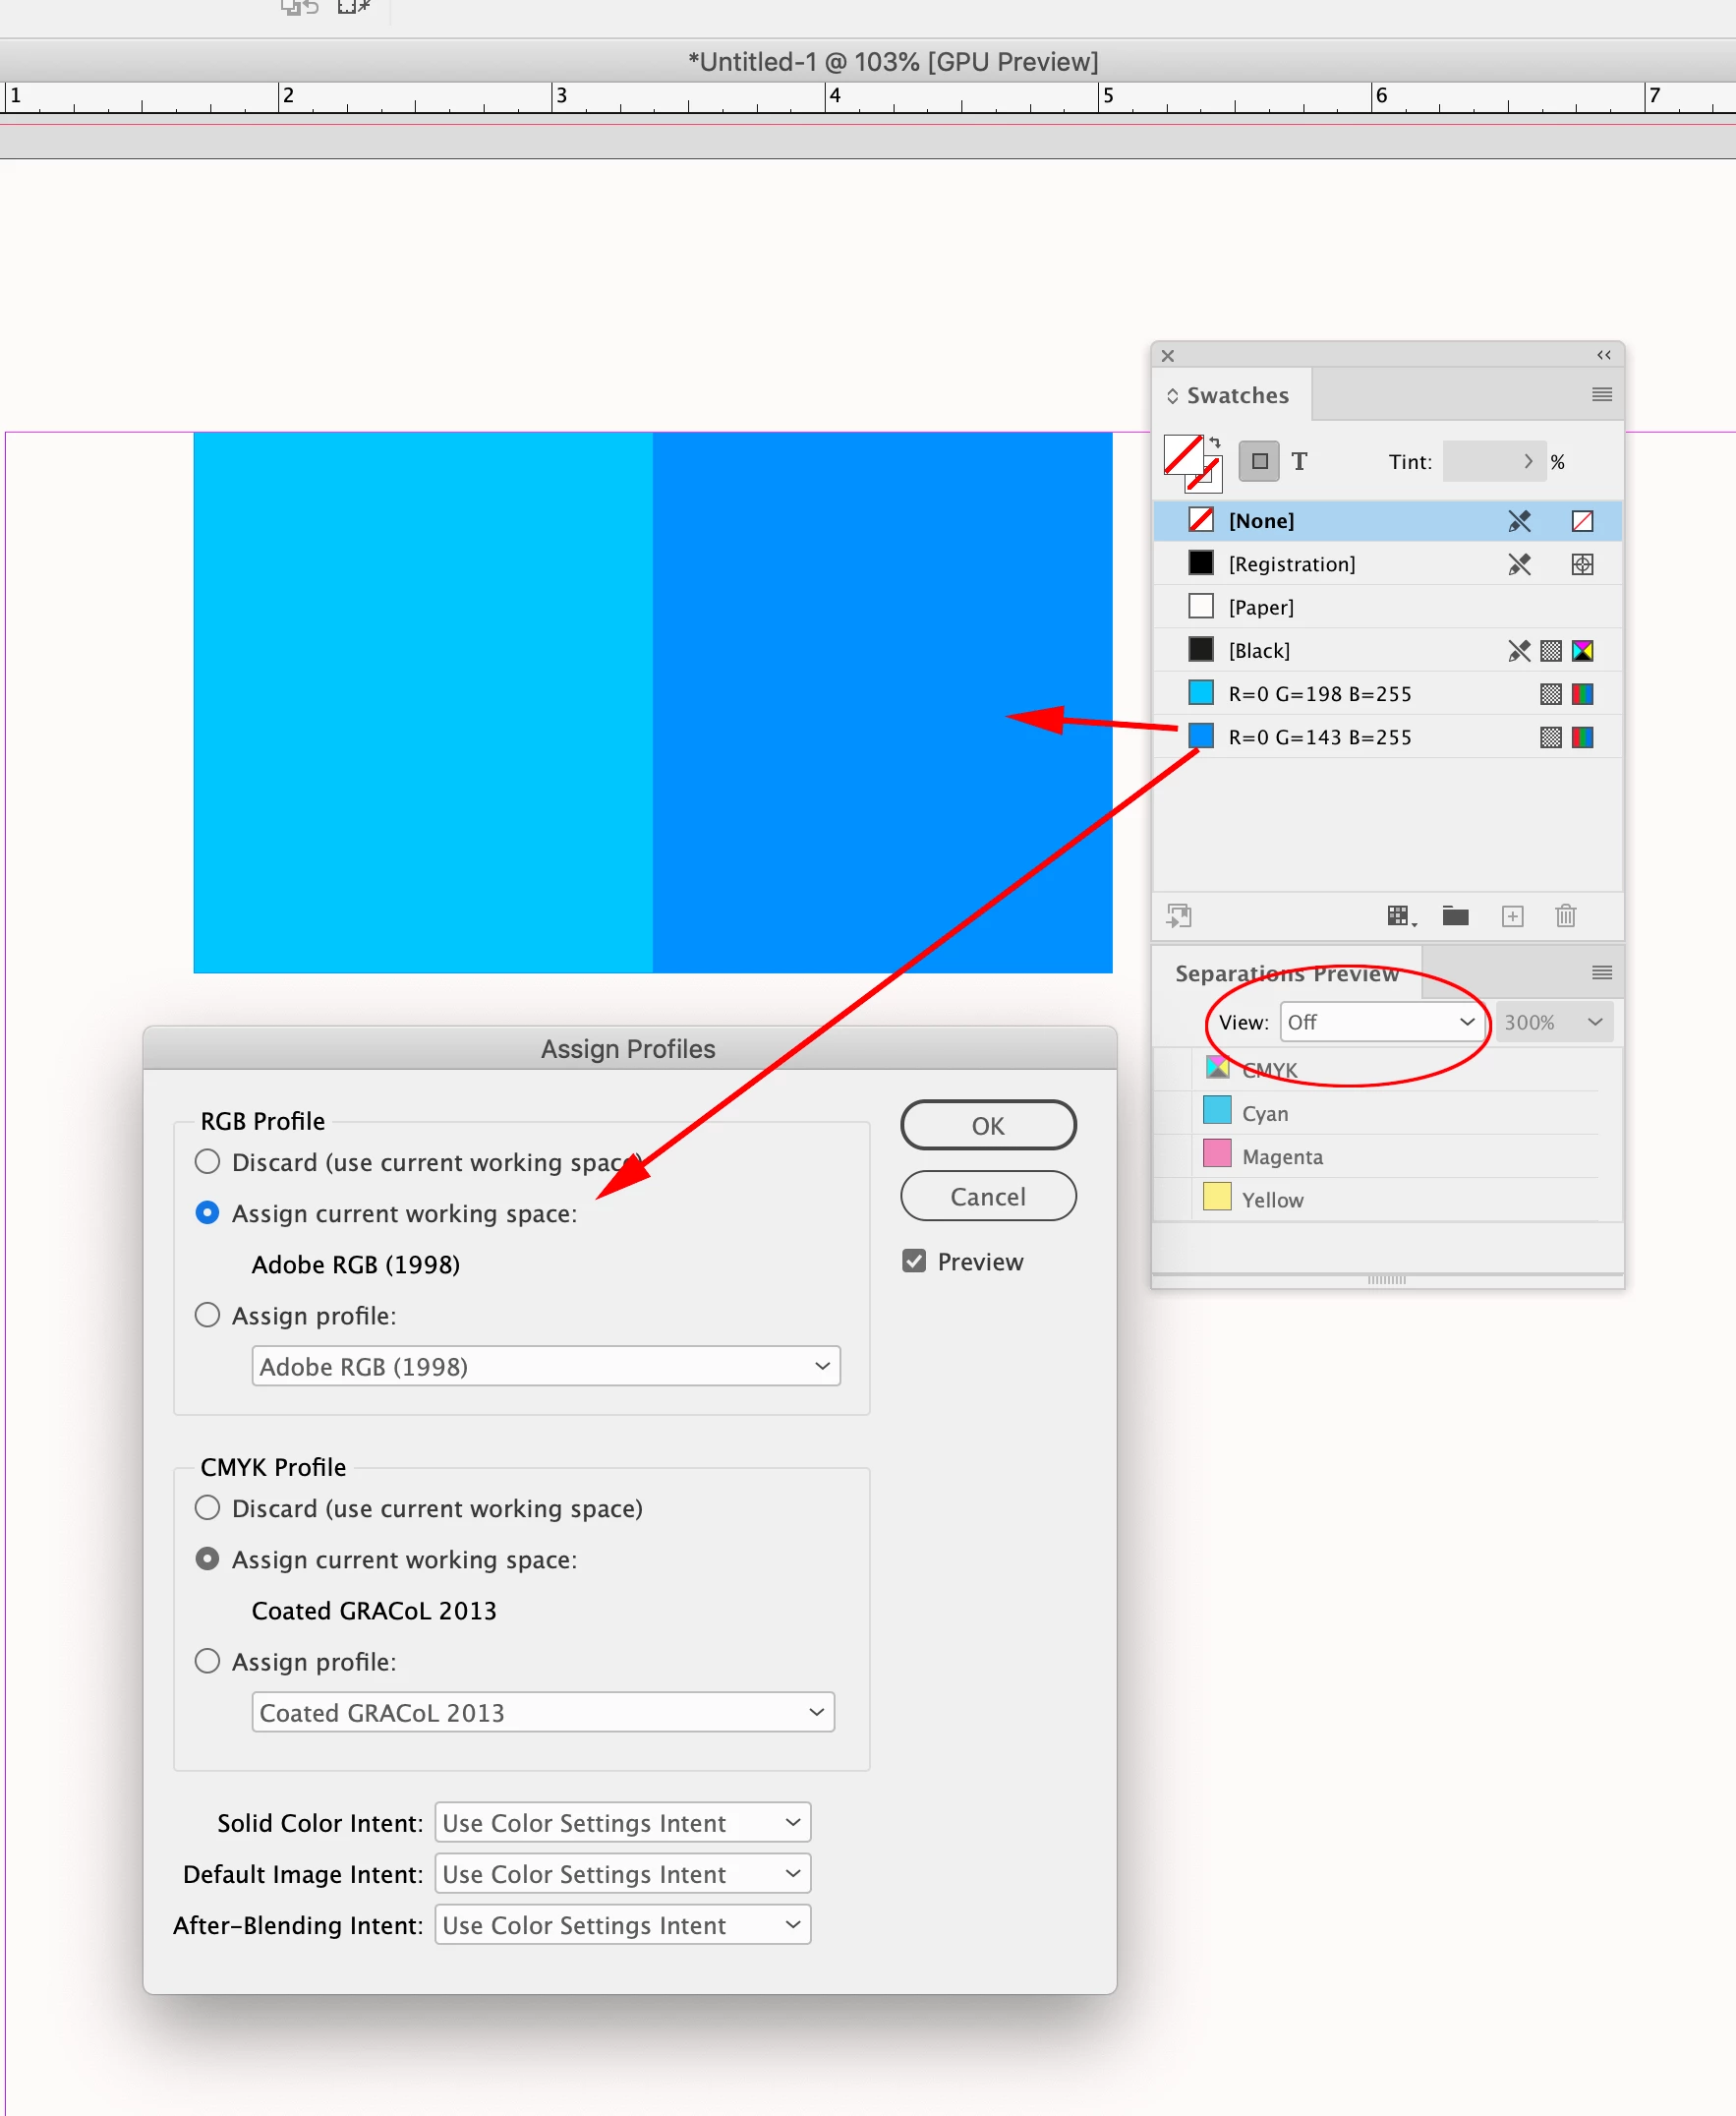
Task: Click Cancel in Assign Profiles dialog
Action: tap(988, 1196)
